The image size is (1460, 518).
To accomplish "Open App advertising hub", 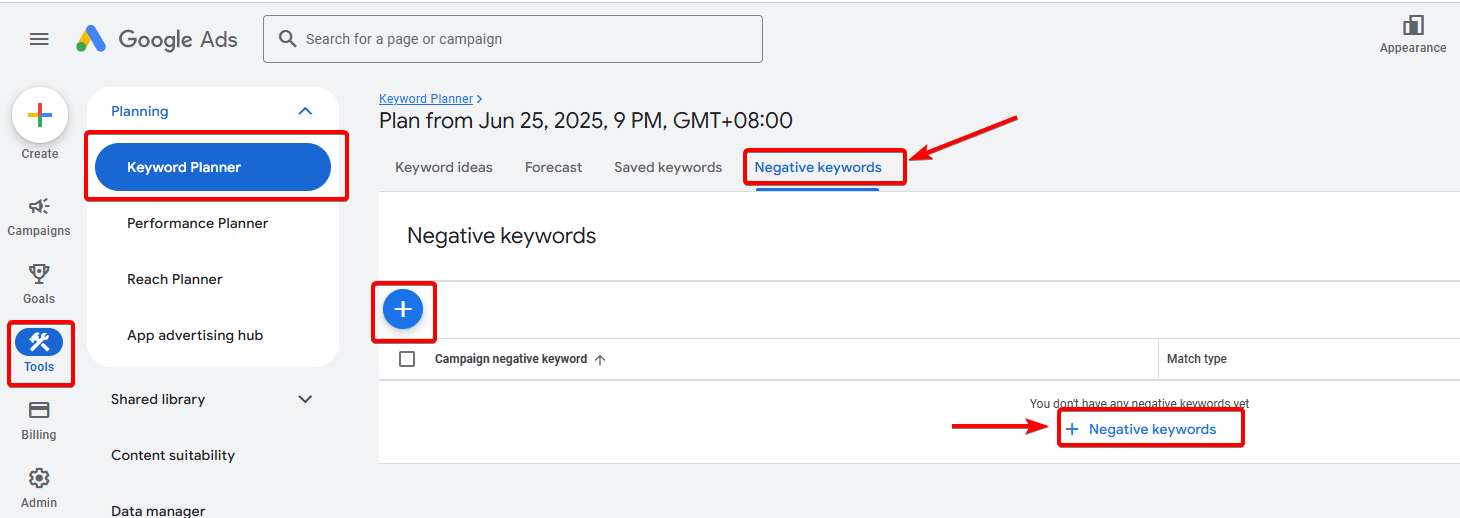I will click(x=195, y=335).
